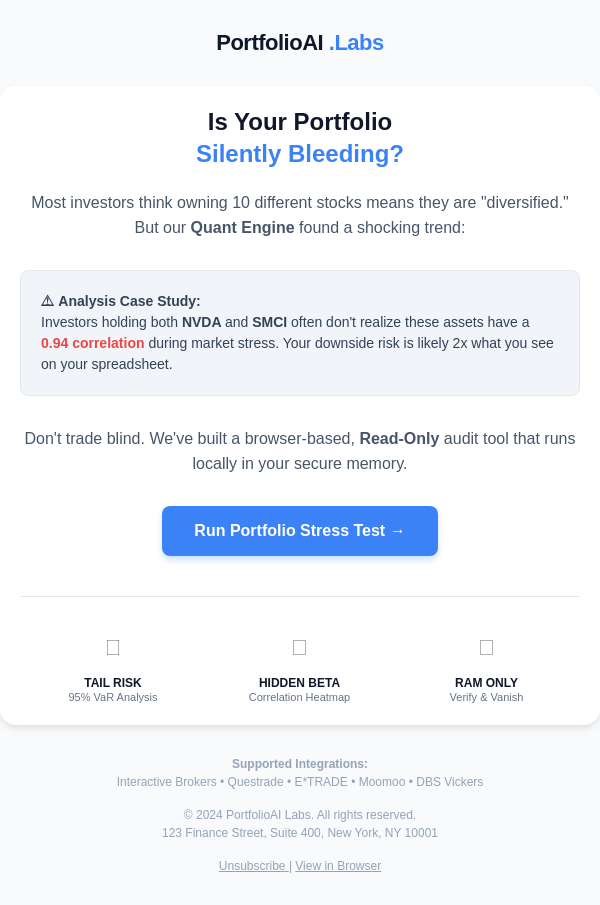This screenshot has height=905, width=600.
Task: Click Run Portfolio Stress Test button
Action: pyautogui.click(x=300, y=531)
